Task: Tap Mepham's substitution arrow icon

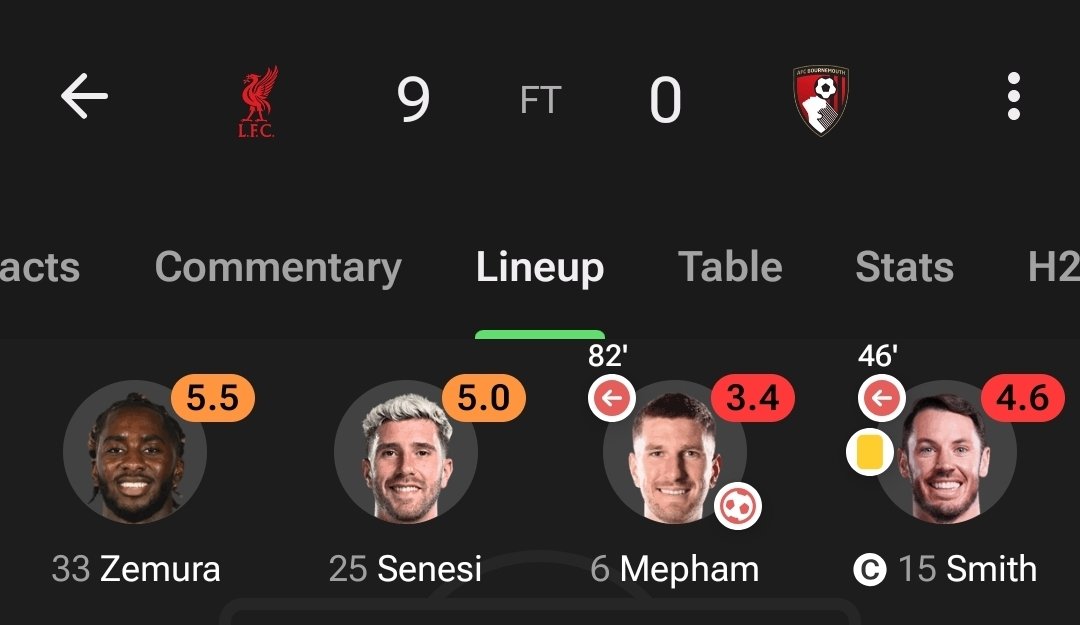Action: (612, 398)
